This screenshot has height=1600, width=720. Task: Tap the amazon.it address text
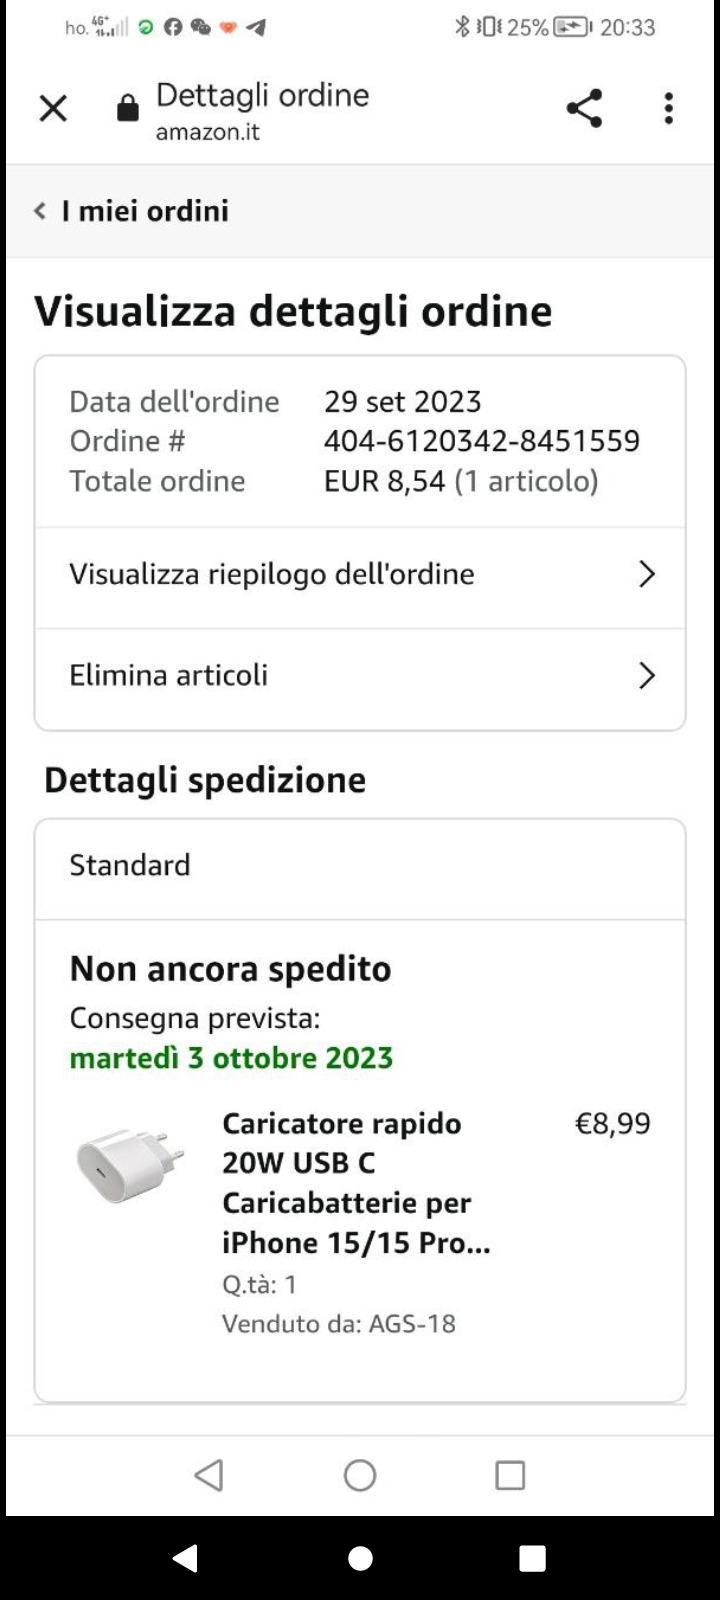(x=208, y=132)
